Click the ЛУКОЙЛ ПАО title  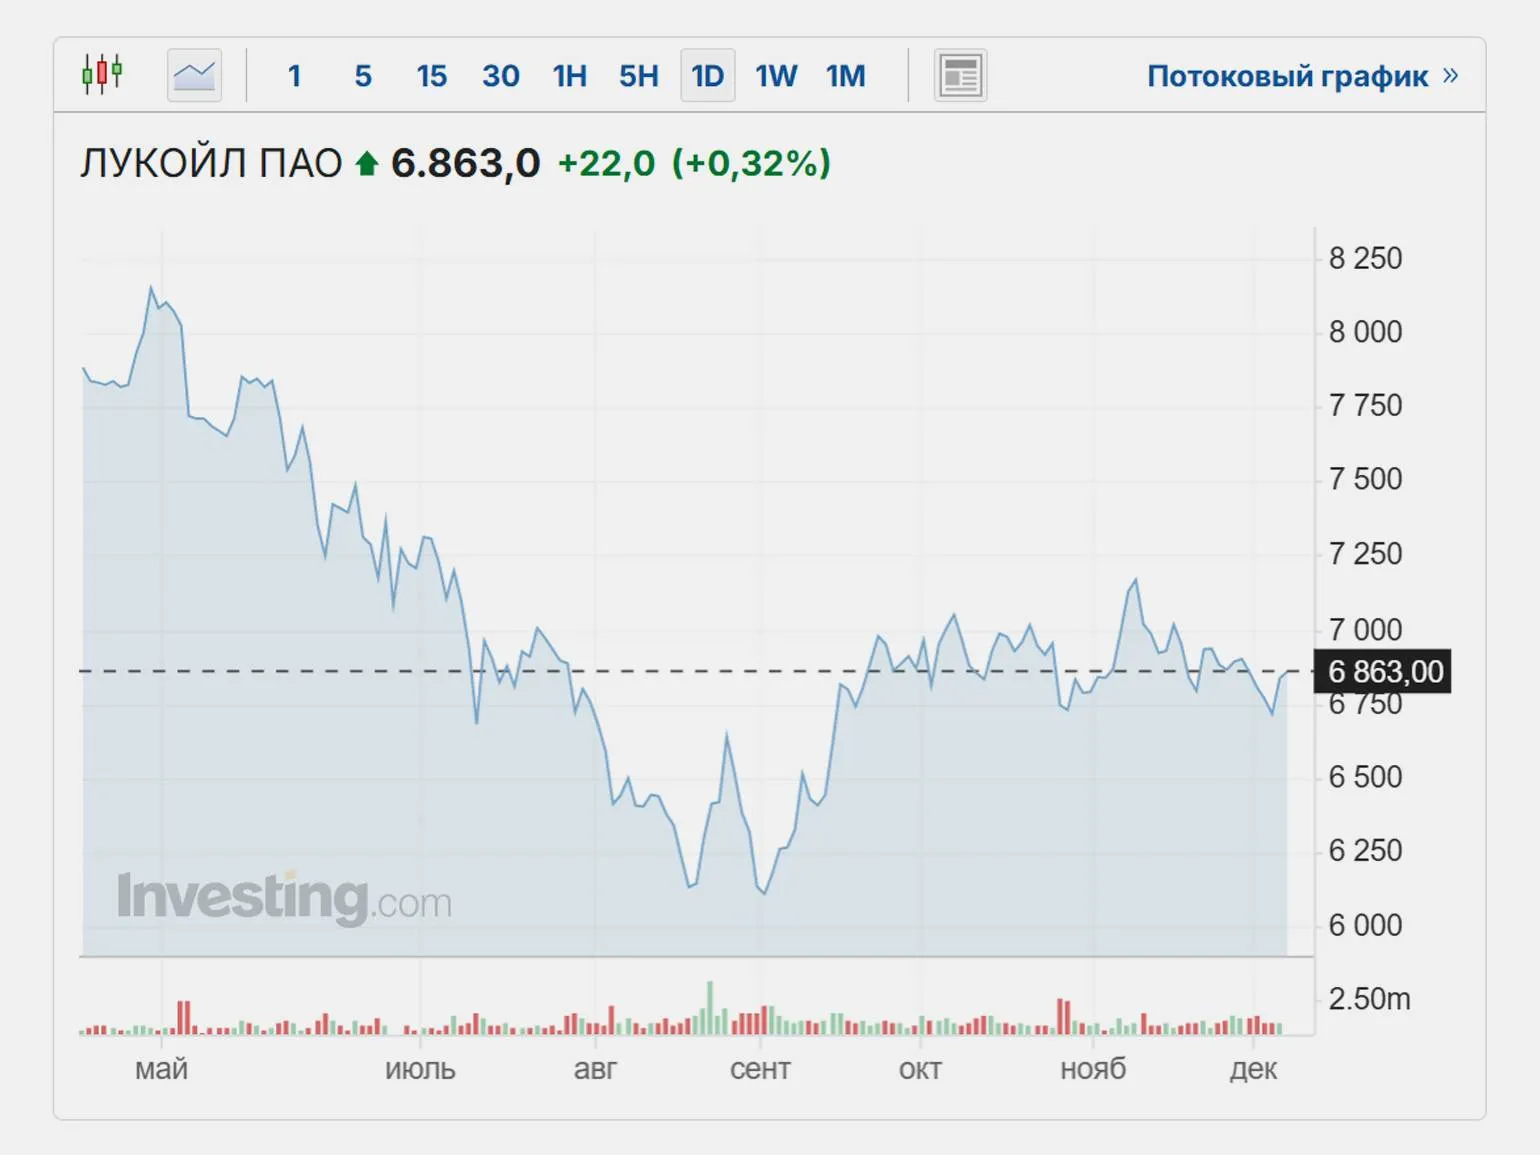tap(211, 163)
